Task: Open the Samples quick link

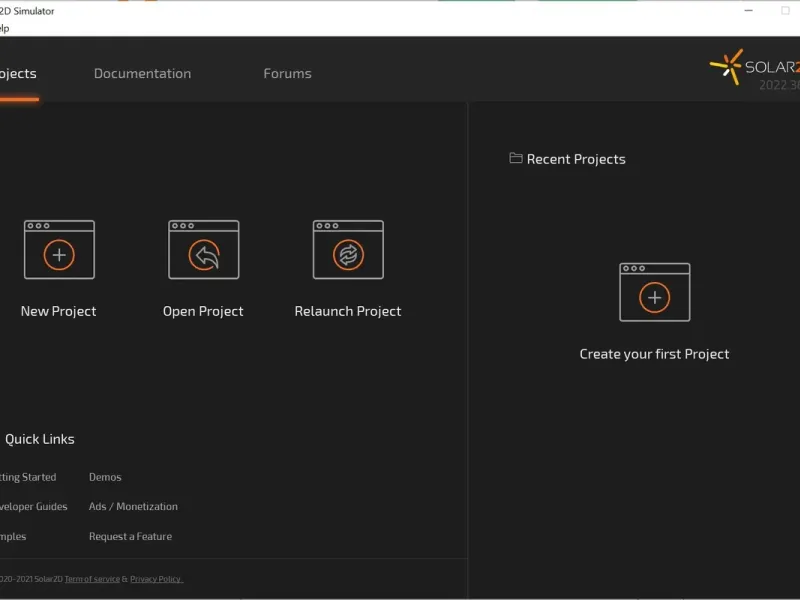Action: click(x=13, y=536)
